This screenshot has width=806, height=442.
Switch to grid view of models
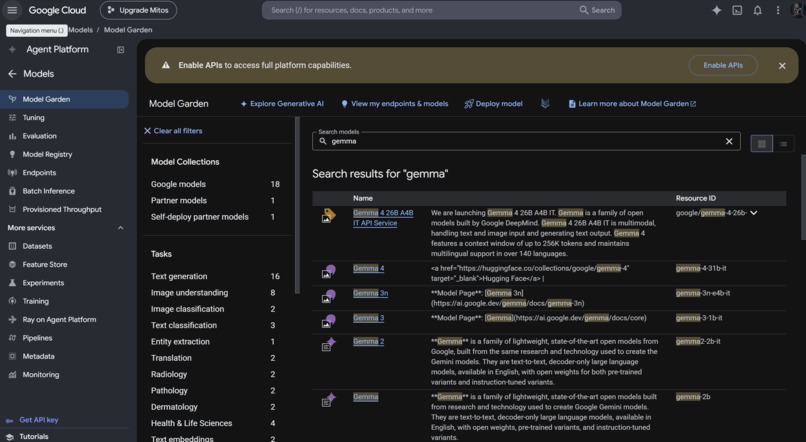(762, 144)
